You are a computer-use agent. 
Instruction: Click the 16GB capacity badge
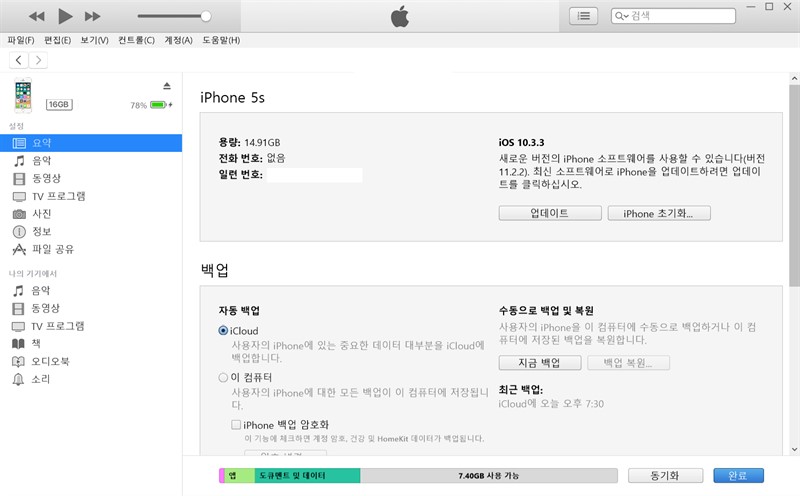tap(59, 104)
